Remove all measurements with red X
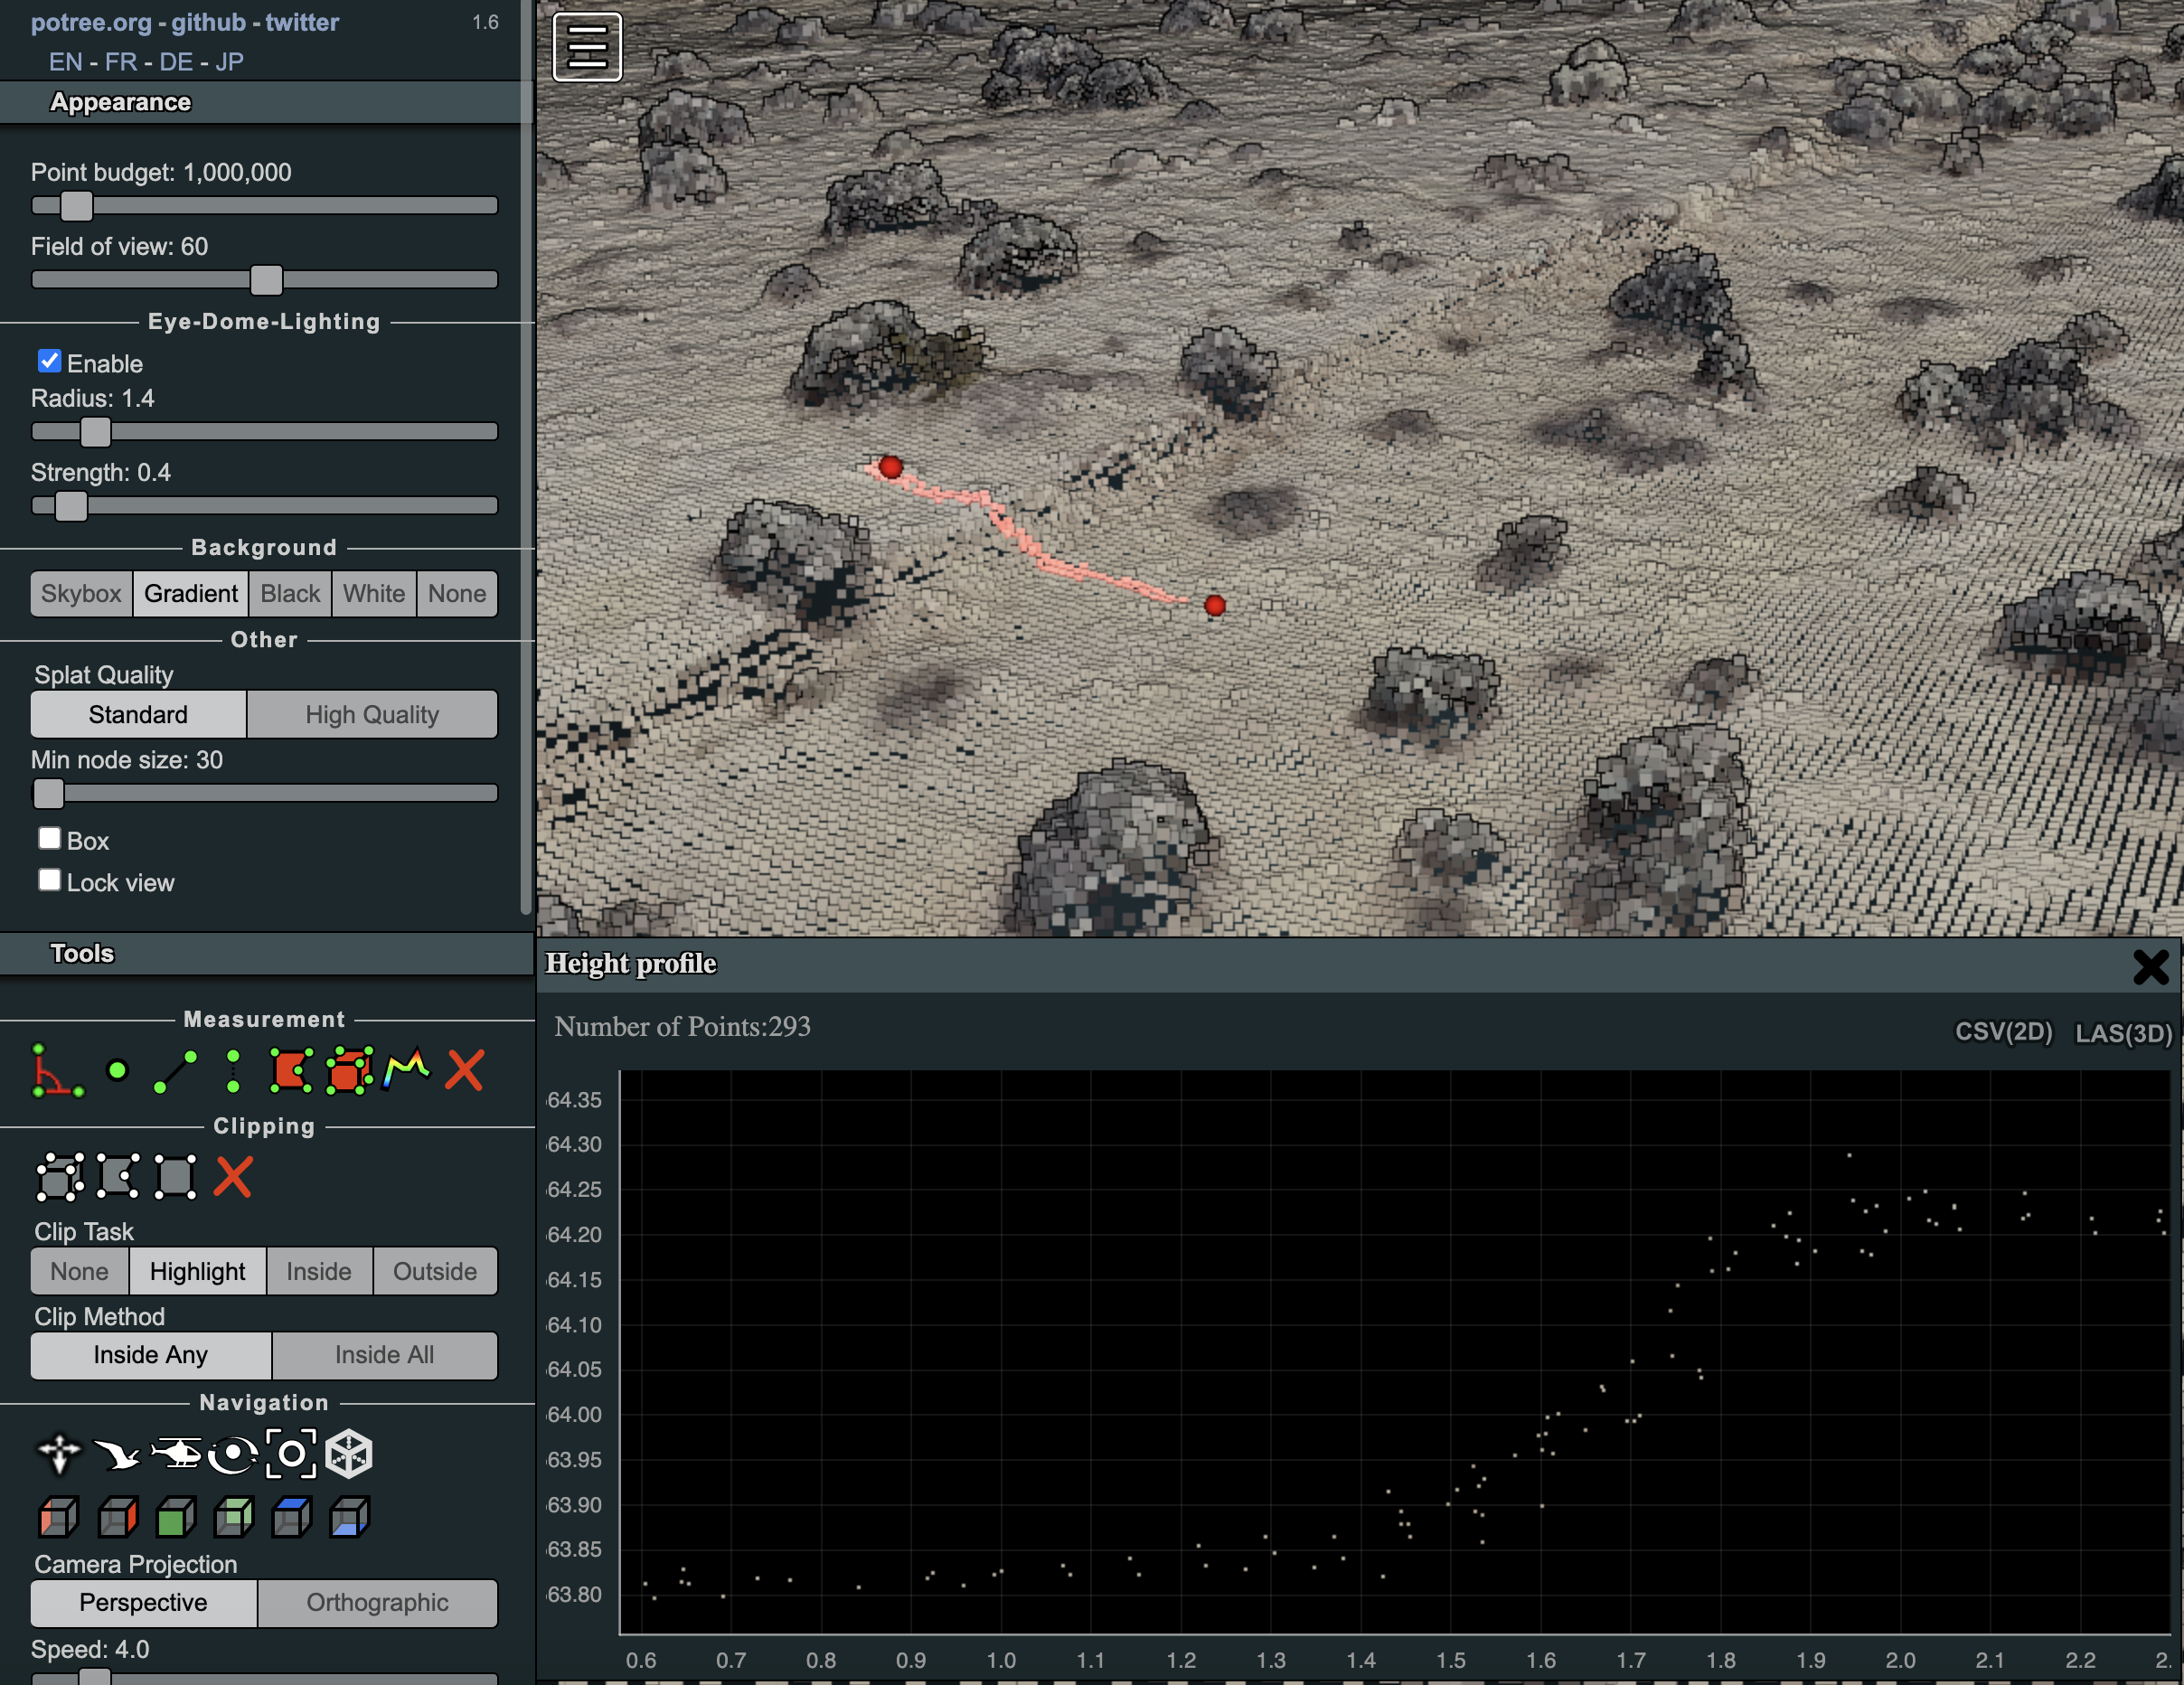The width and height of the screenshot is (2184, 1685). point(464,1071)
